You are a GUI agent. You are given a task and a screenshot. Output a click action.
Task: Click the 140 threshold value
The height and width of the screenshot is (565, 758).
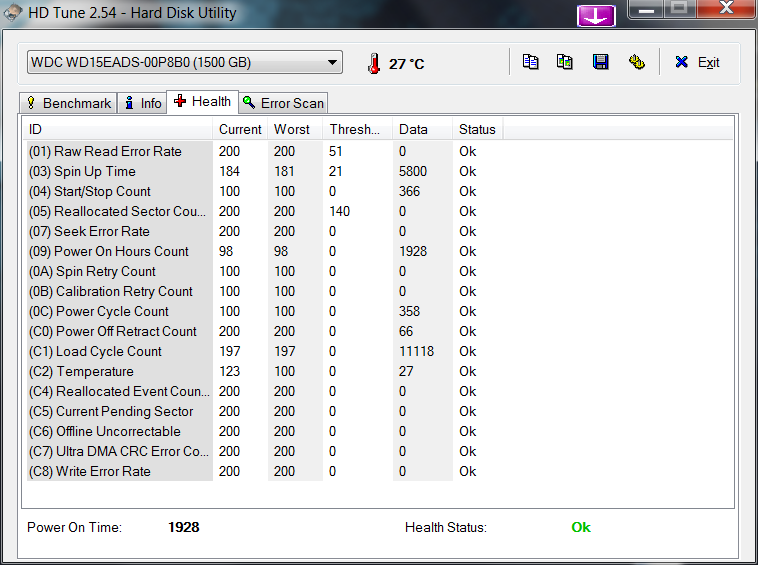click(339, 211)
